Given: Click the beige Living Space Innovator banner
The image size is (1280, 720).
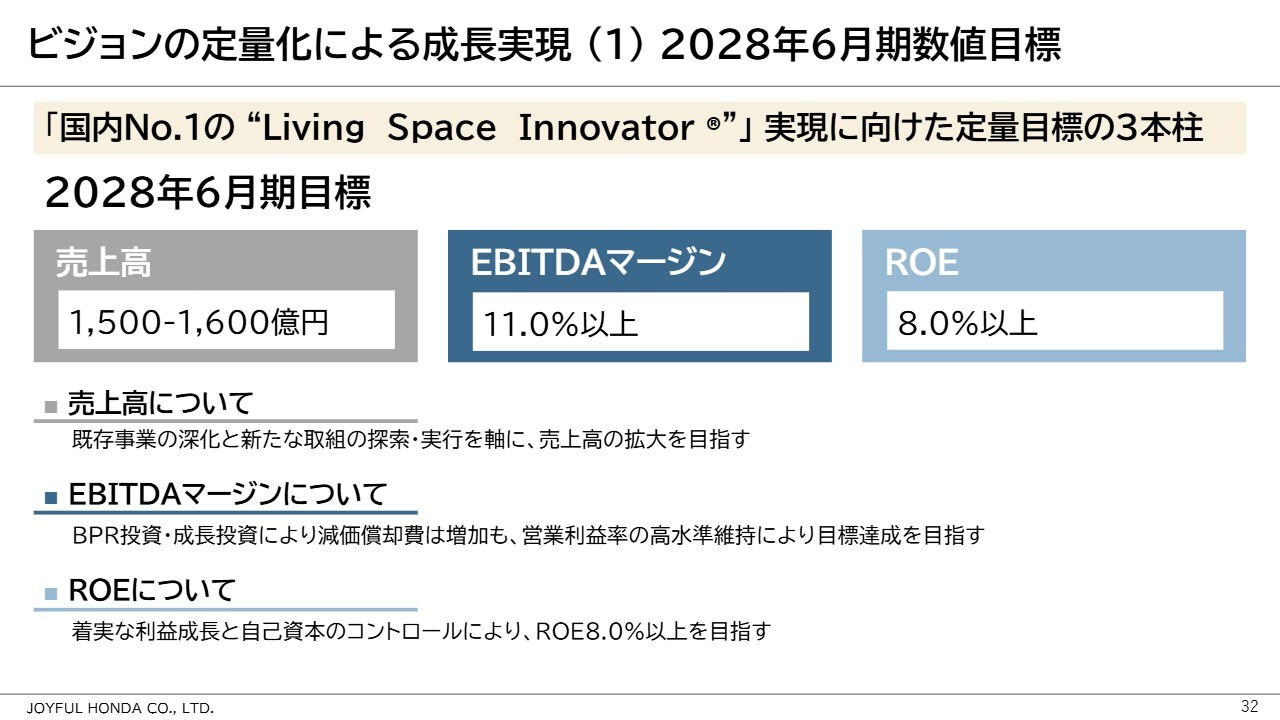Looking at the screenshot, I should (639, 128).
